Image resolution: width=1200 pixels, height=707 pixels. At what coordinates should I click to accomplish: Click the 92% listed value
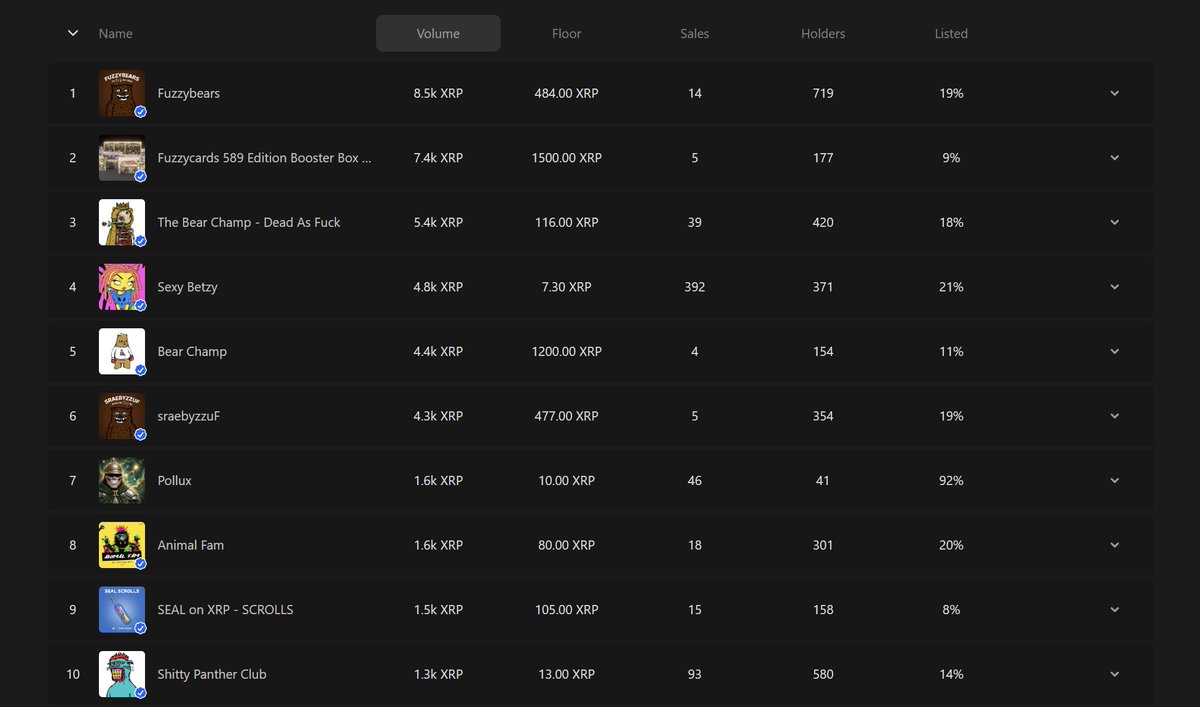click(951, 480)
